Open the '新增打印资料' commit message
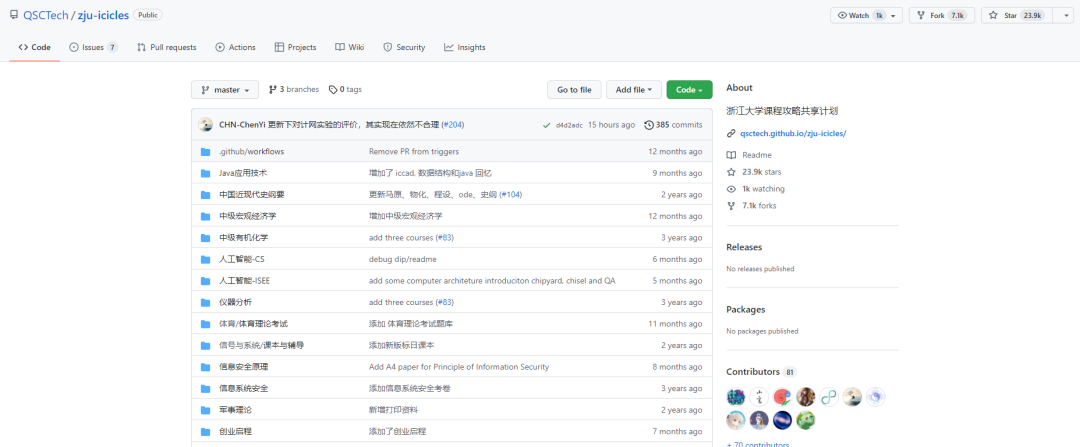Screen dimensions: 1080x447 [x=393, y=410]
